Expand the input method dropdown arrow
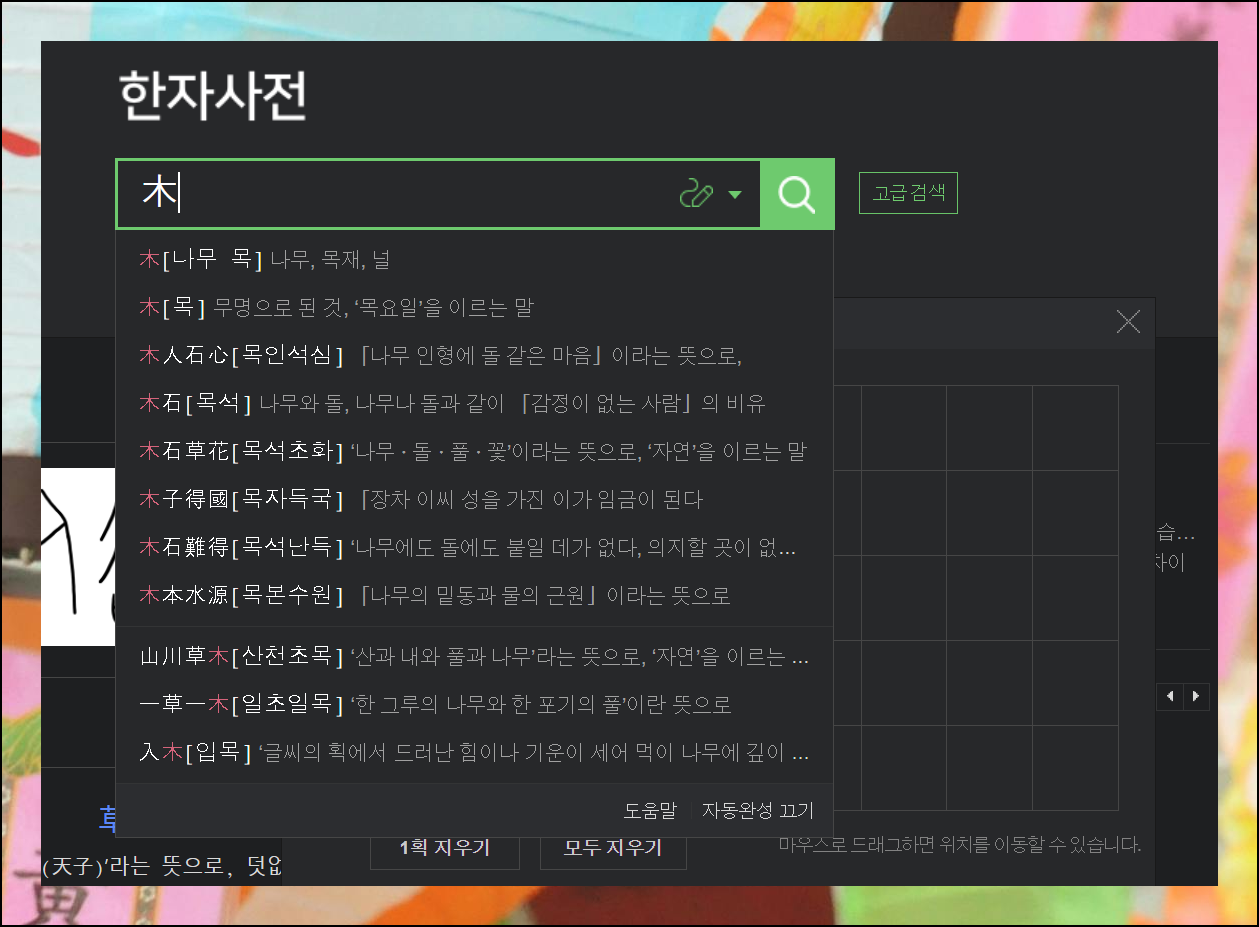The image size is (1259, 927). click(x=735, y=195)
